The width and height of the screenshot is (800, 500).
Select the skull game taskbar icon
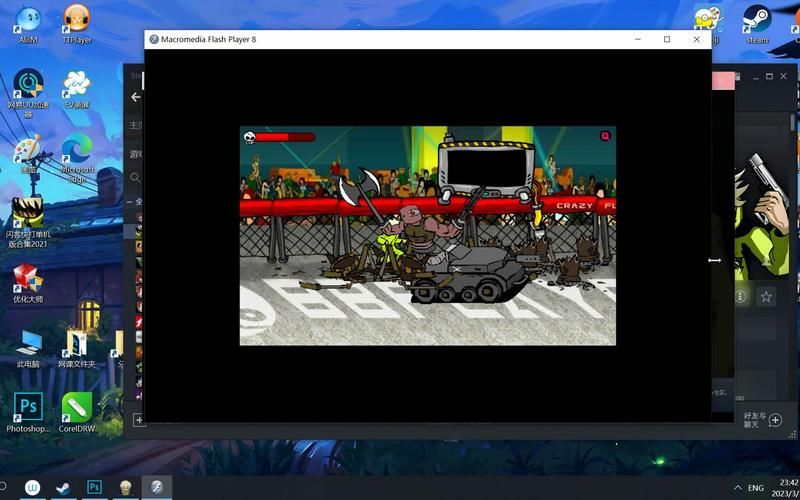click(126, 488)
